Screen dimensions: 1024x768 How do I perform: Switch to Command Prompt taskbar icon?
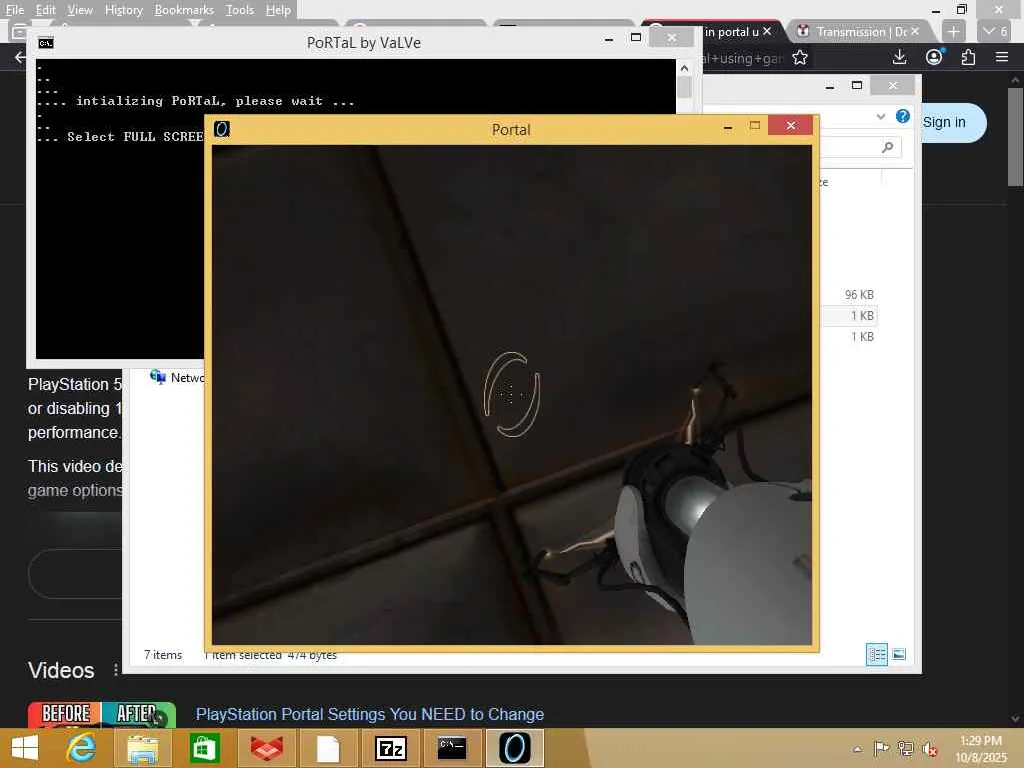[x=452, y=748]
